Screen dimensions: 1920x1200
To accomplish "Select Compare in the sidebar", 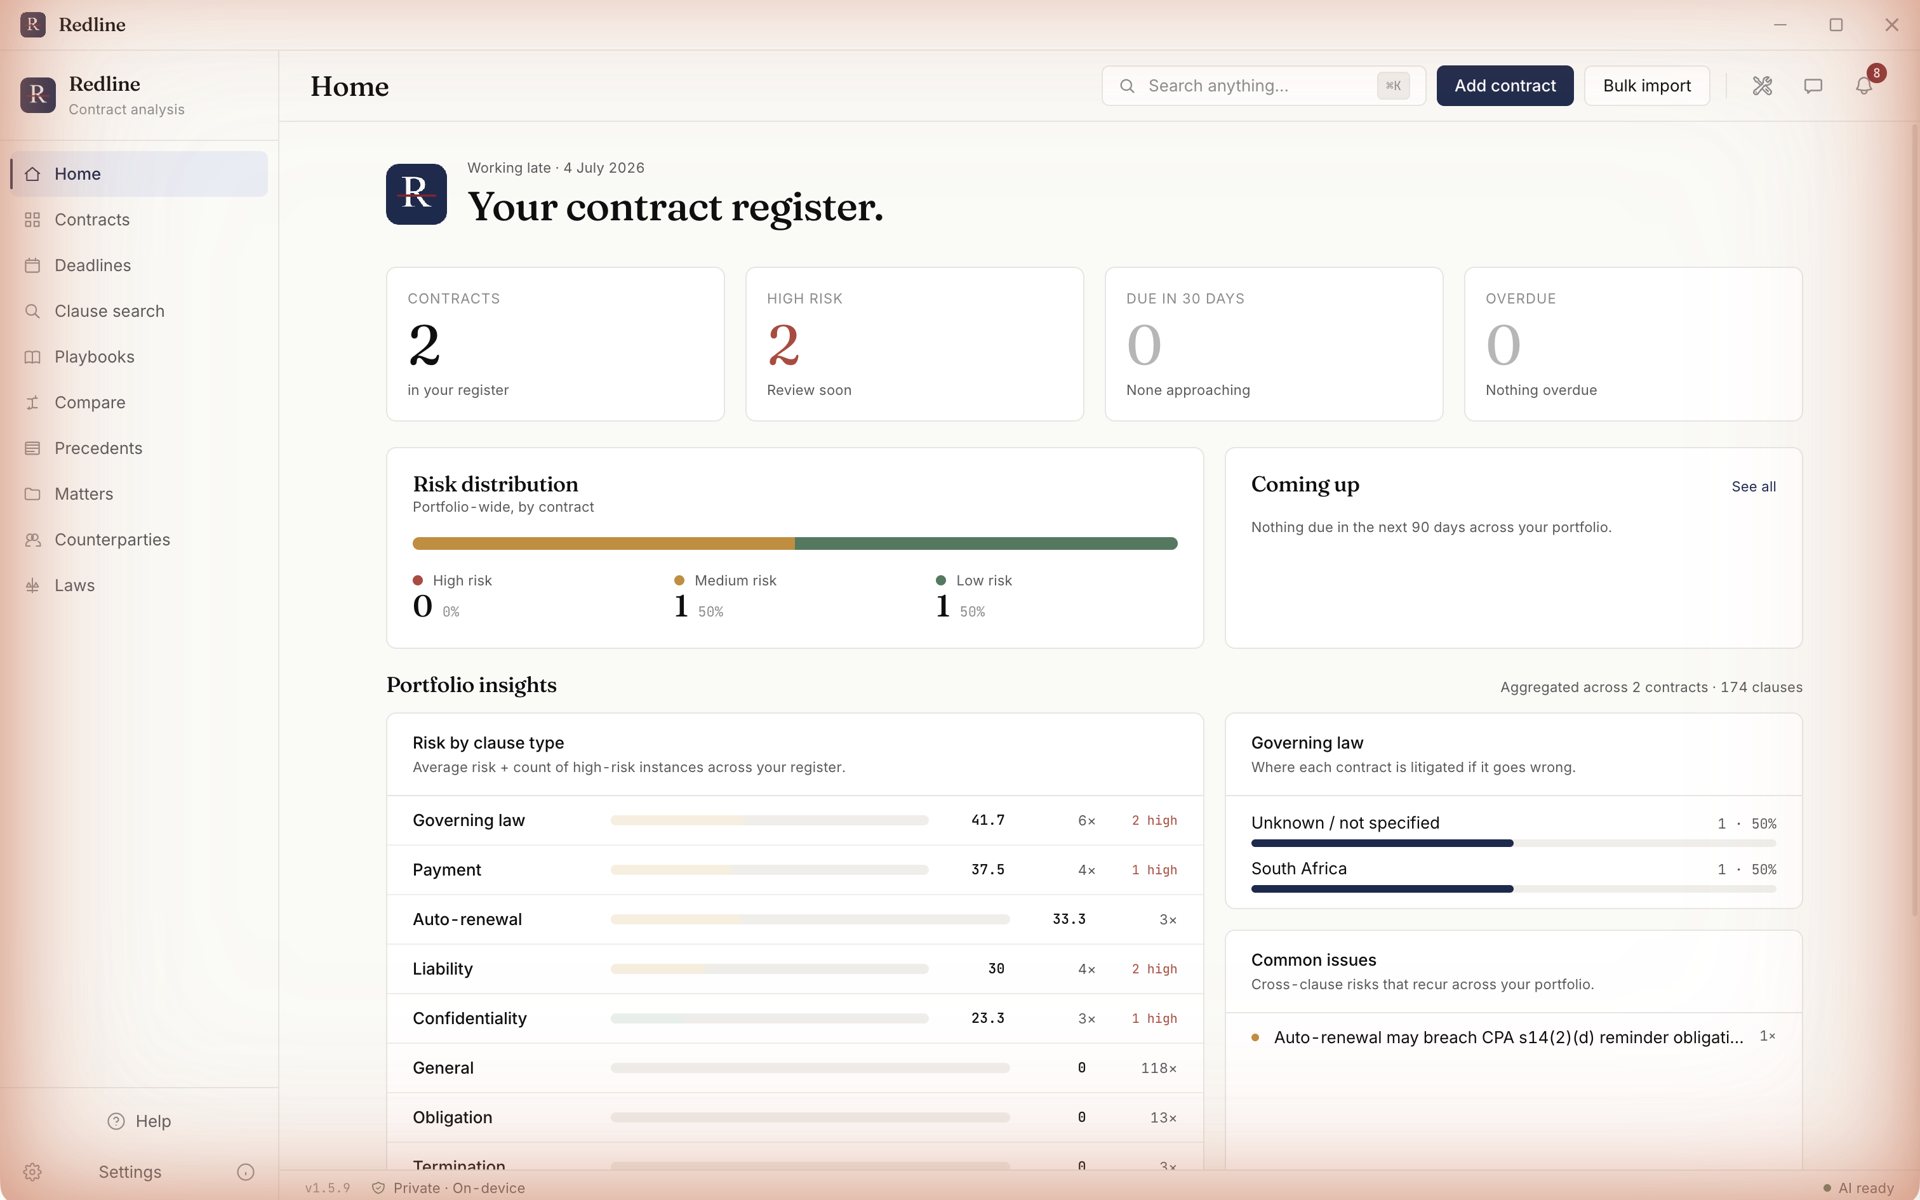I will [139, 403].
